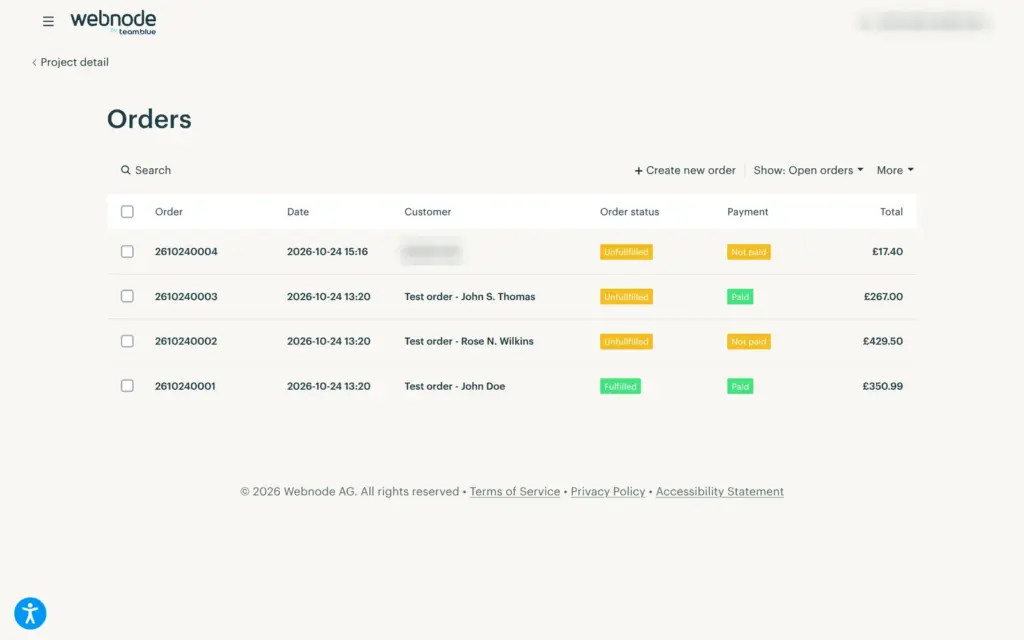Check order 2610240002 checkbox

tap(127, 341)
